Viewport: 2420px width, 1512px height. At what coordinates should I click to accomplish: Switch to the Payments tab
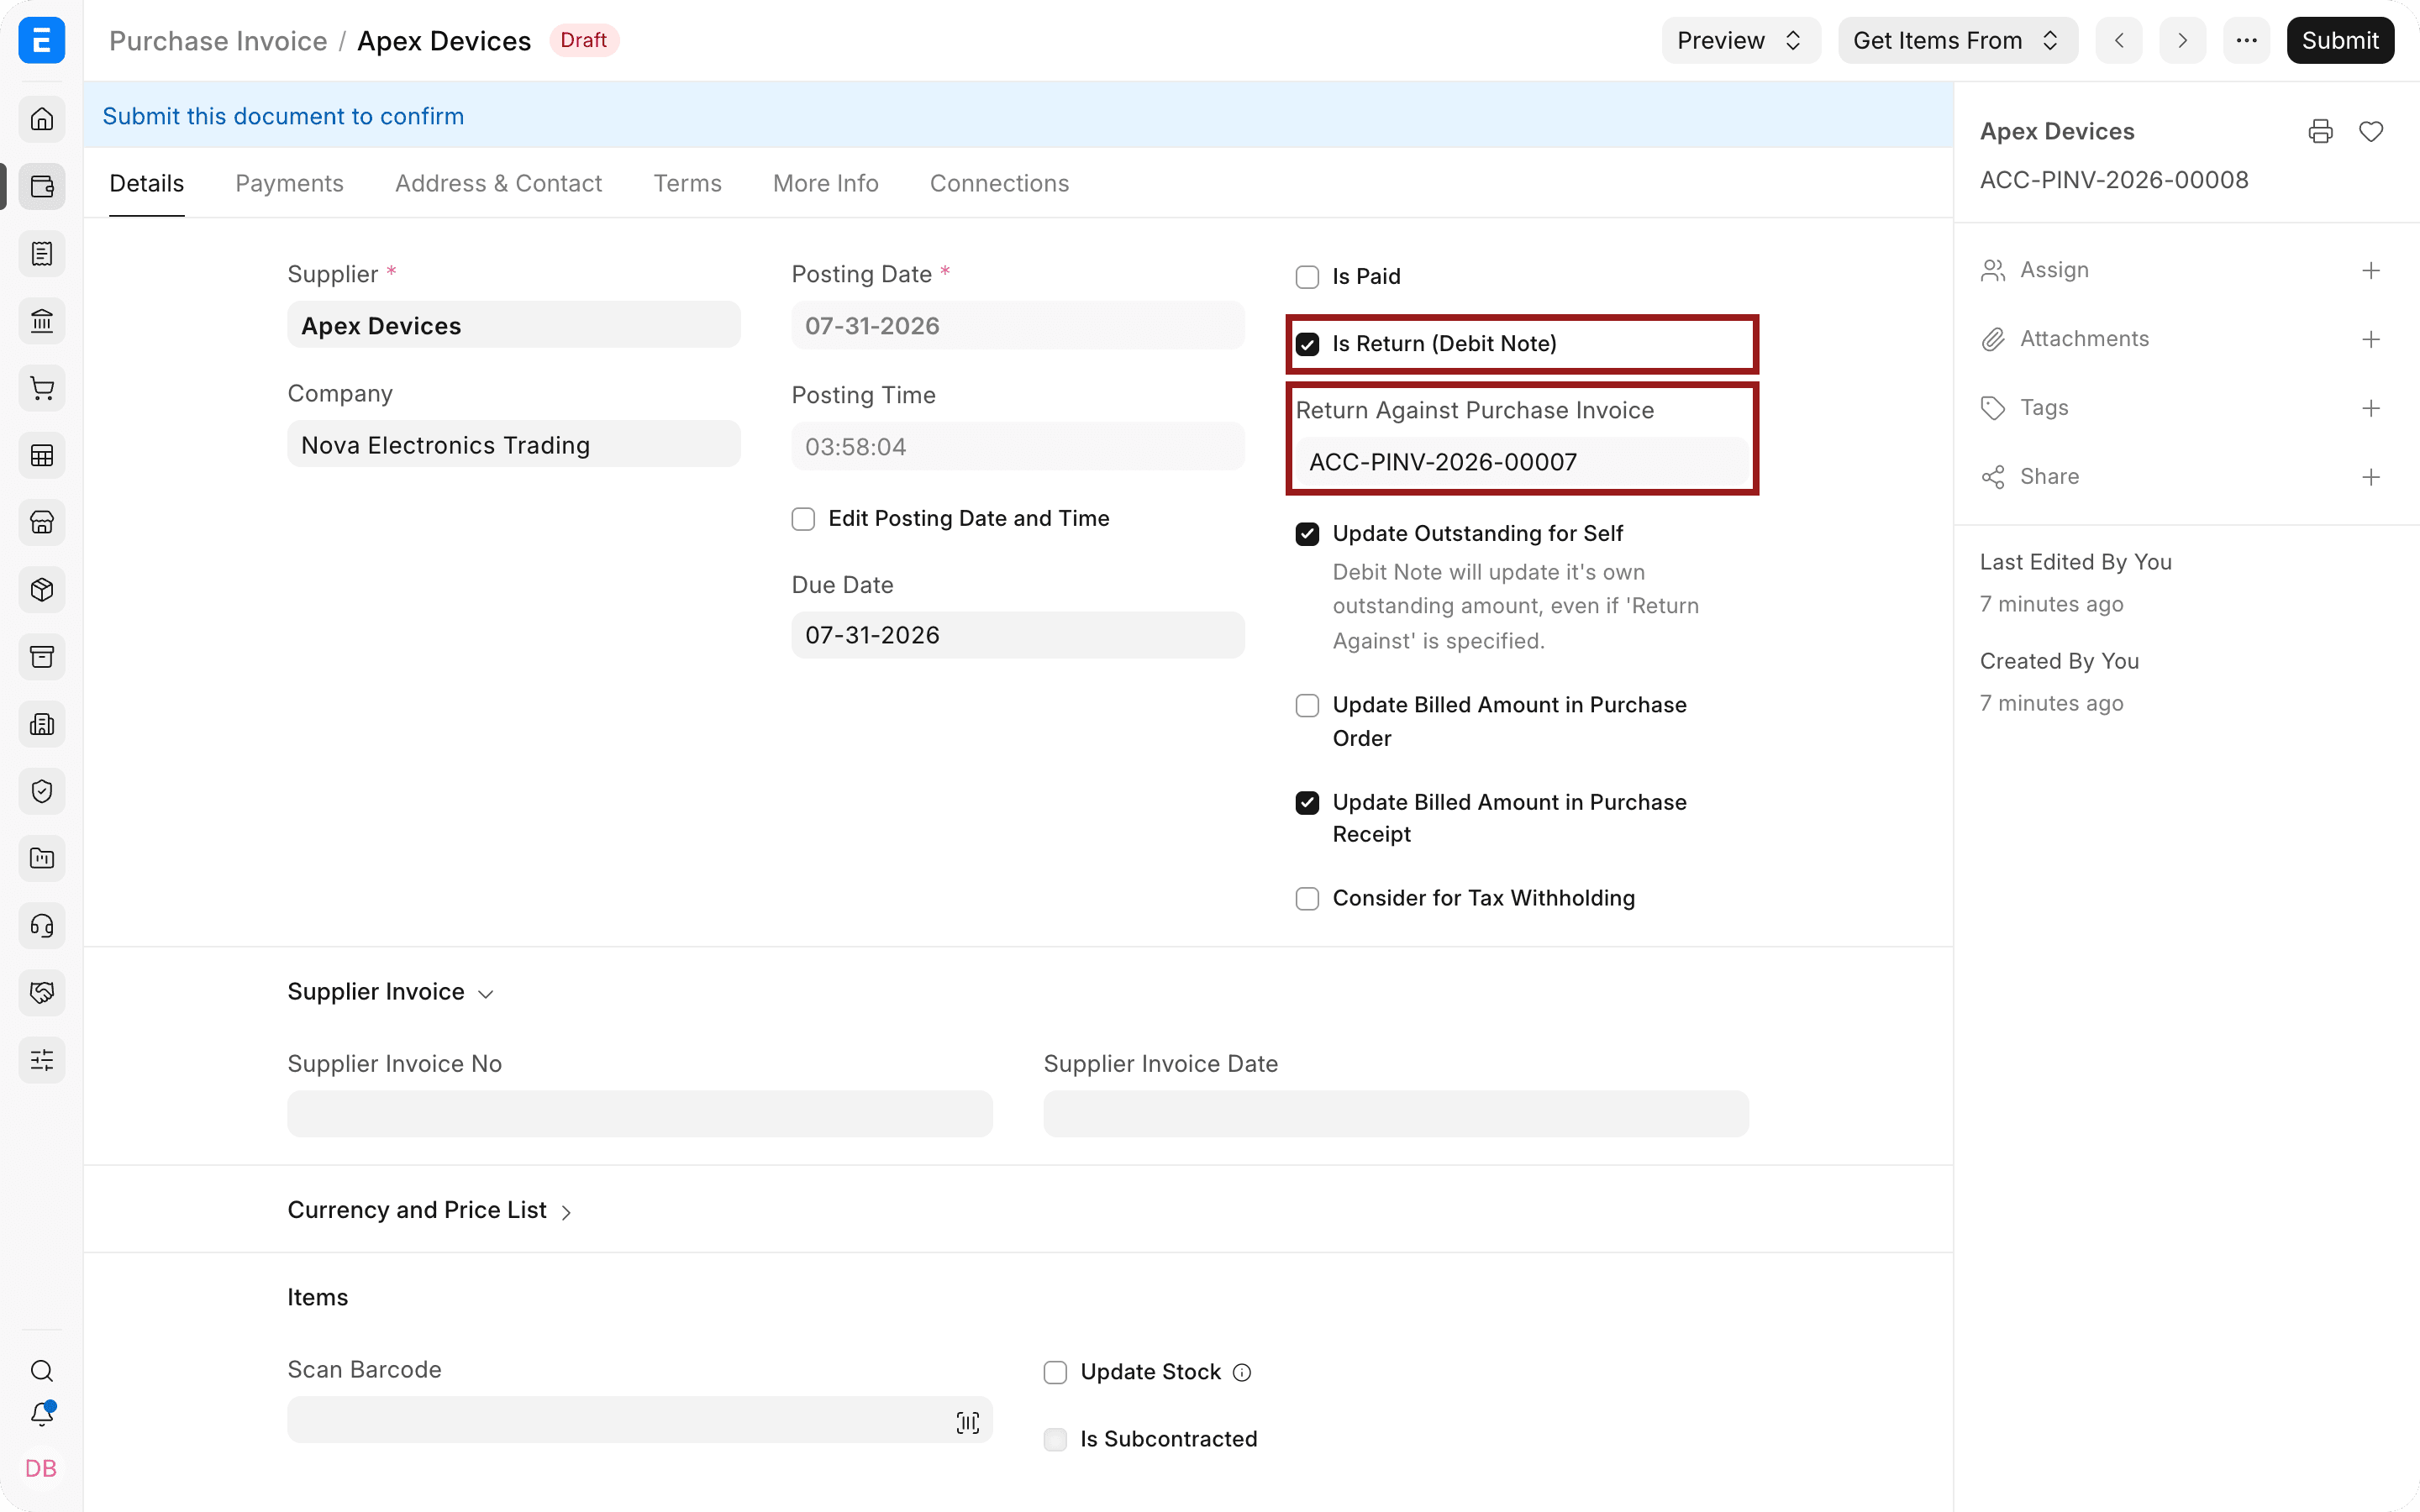[289, 183]
